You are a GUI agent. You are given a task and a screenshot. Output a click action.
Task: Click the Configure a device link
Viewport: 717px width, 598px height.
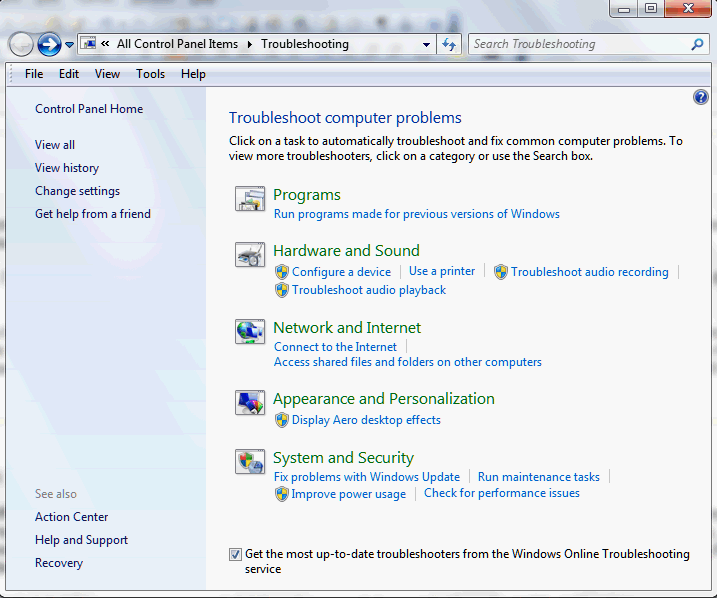pyautogui.click(x=341, y=272)
